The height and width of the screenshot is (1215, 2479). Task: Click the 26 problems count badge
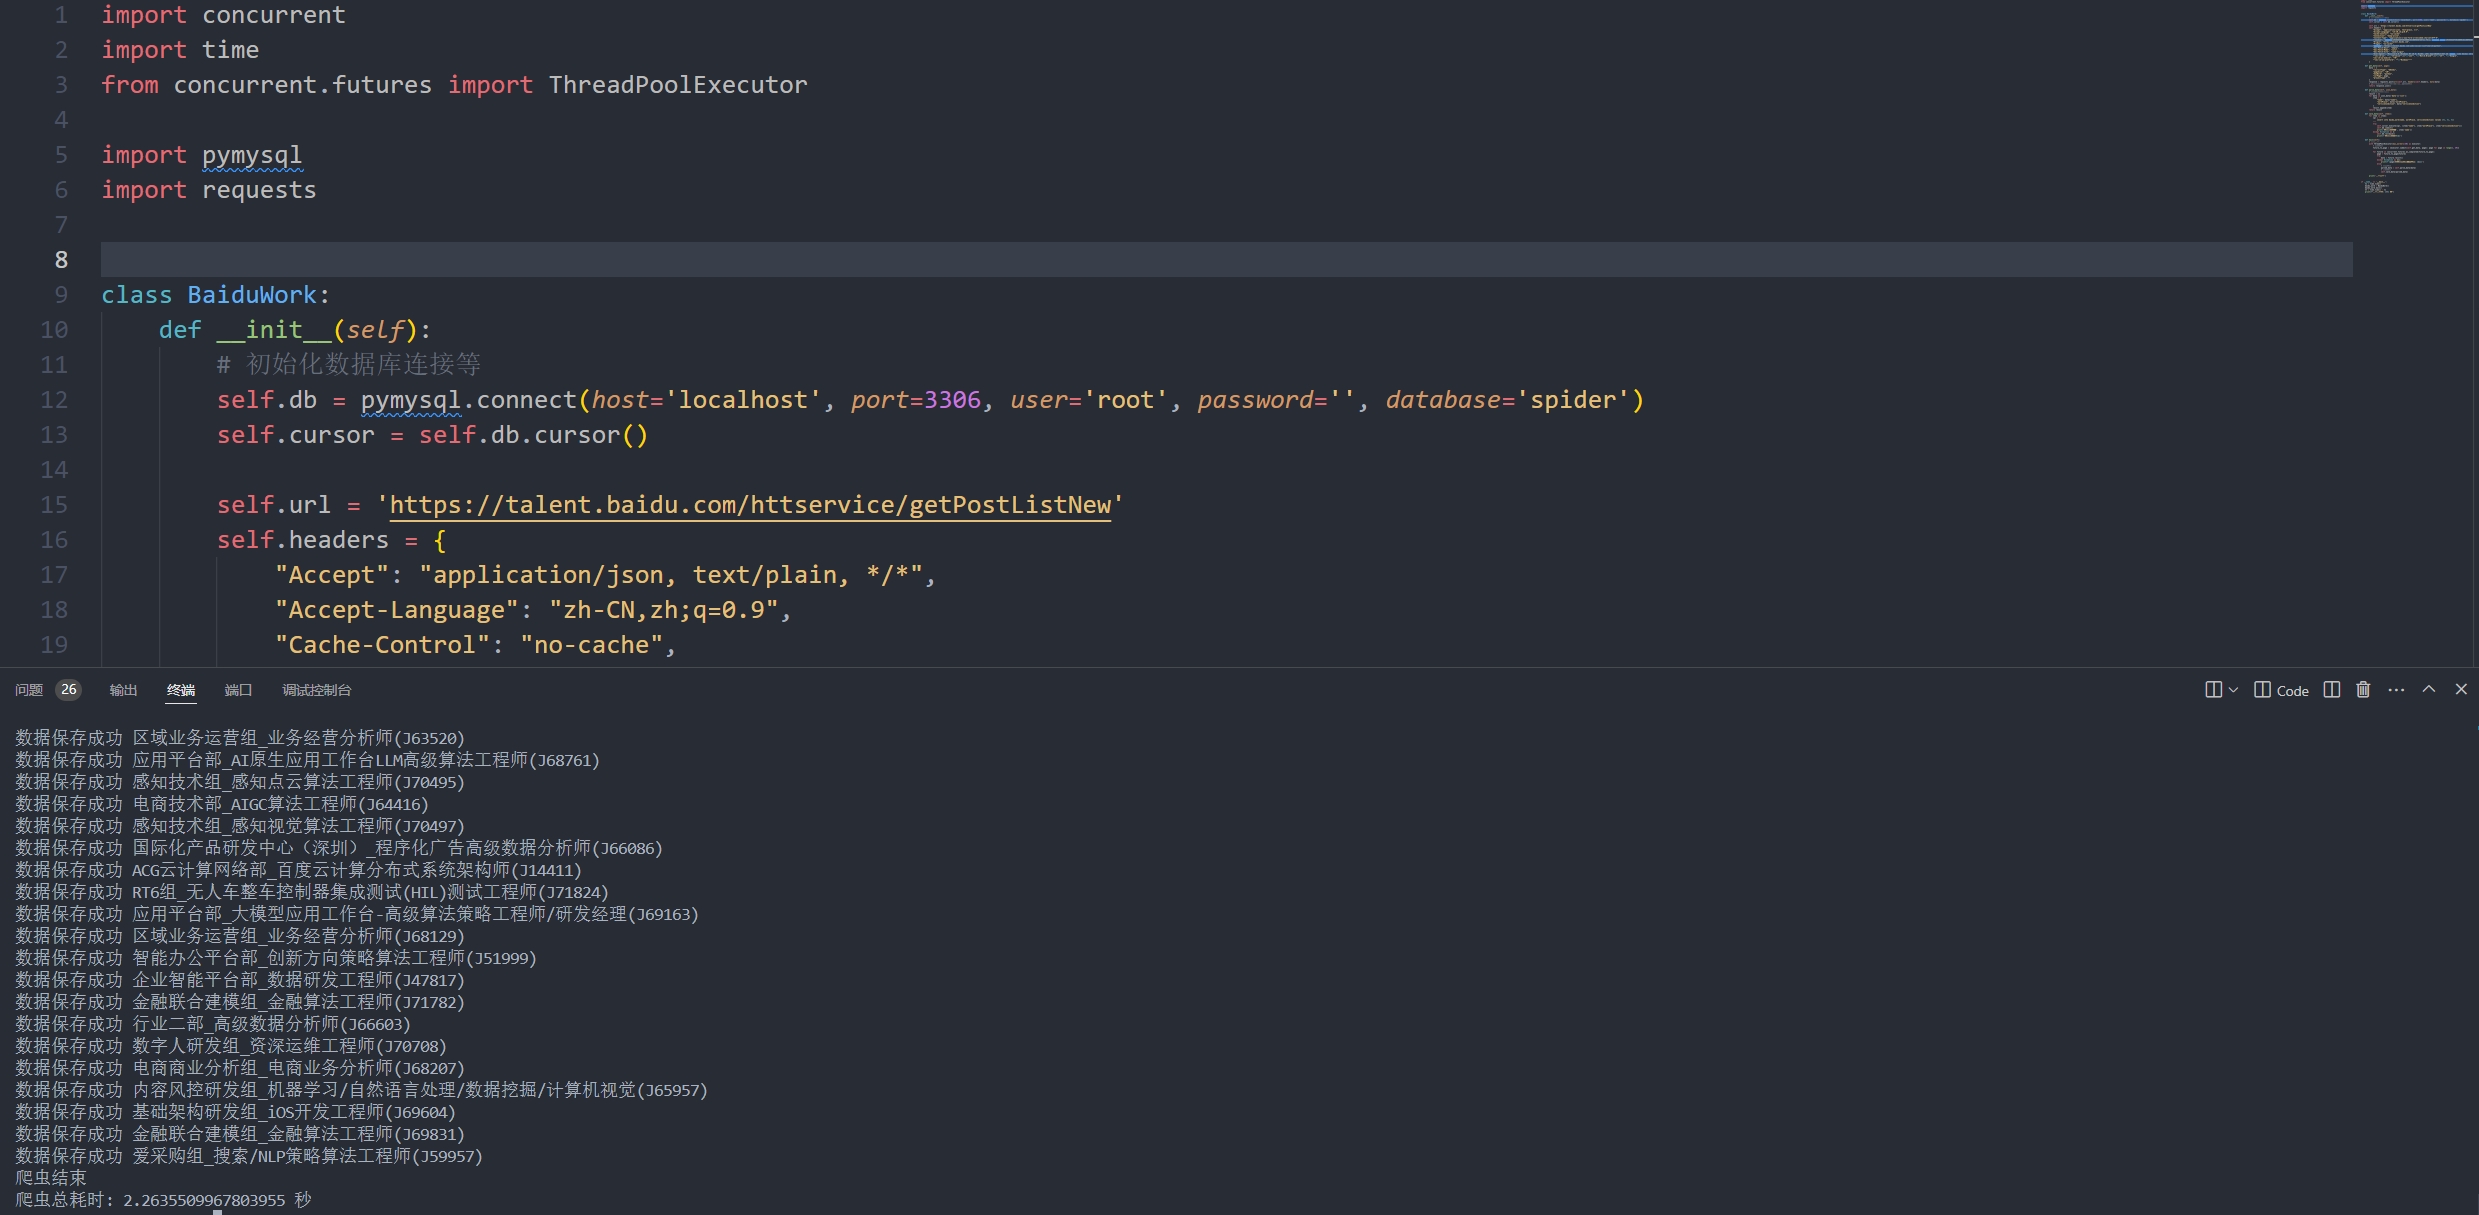(68, 690)
